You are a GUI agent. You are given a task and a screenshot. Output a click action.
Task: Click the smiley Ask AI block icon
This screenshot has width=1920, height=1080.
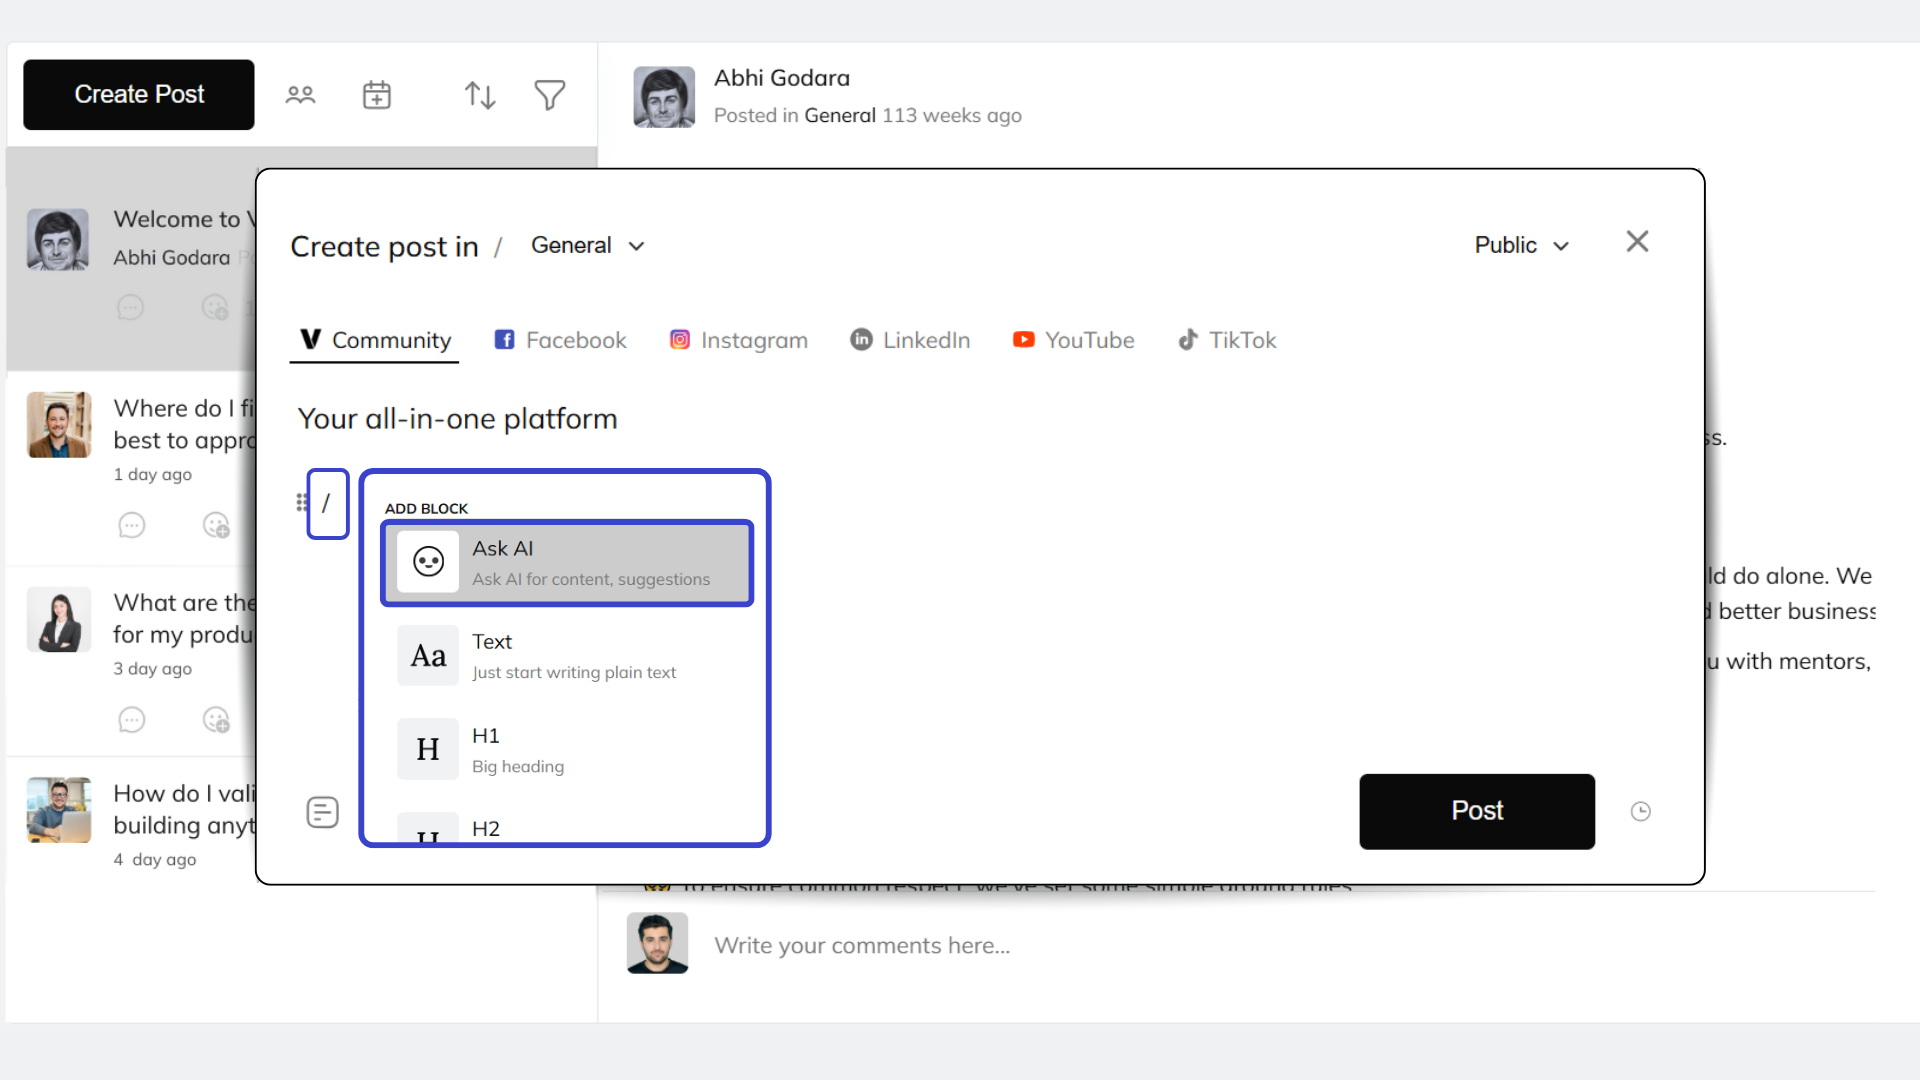(x=427, y=562)
